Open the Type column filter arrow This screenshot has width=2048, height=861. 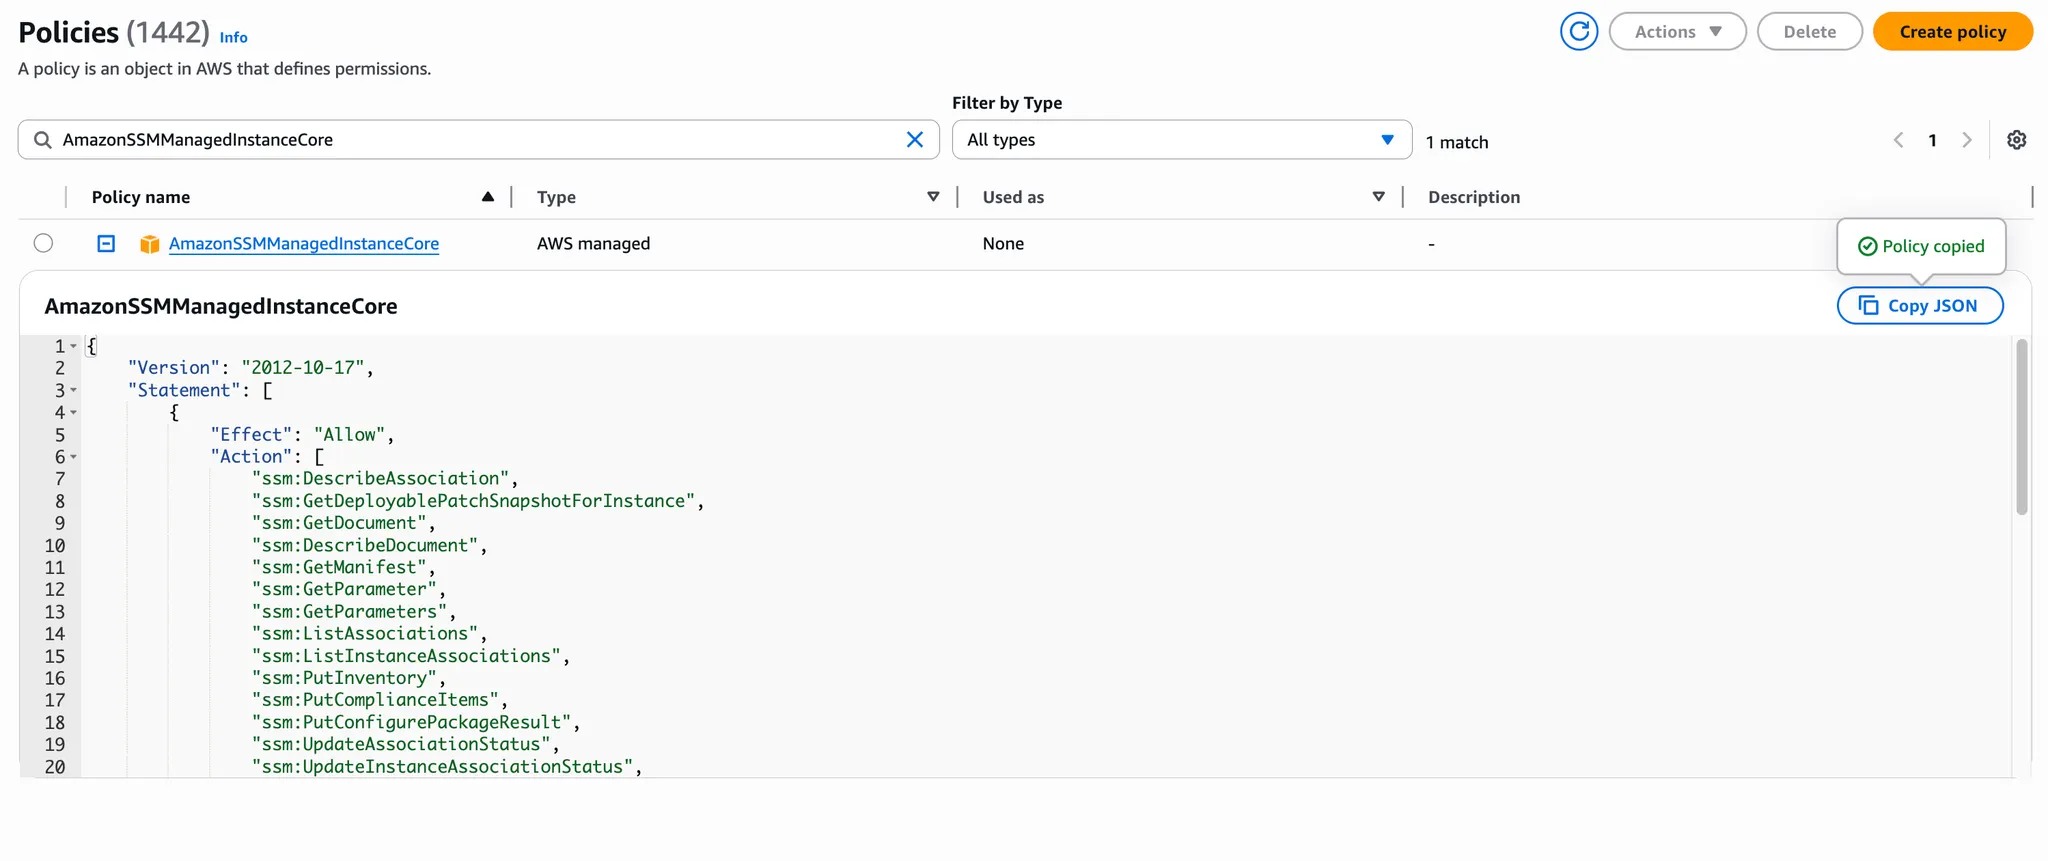933,197
